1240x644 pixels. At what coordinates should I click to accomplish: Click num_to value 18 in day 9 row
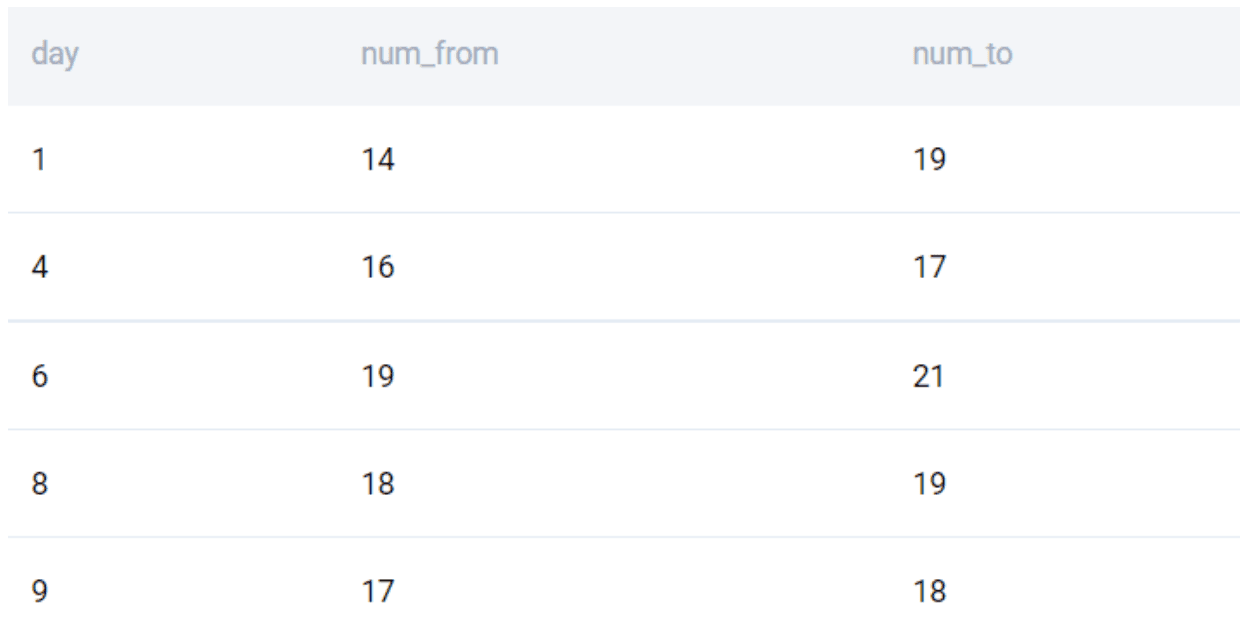(929, 593)
